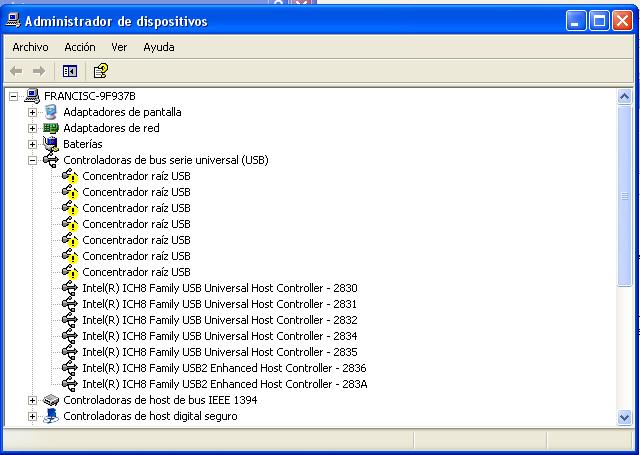This screenshot has width=640, height=455.
Task: Click warning icon of seventh Concentrador raíz USB
Action: [x=70, y=272]
